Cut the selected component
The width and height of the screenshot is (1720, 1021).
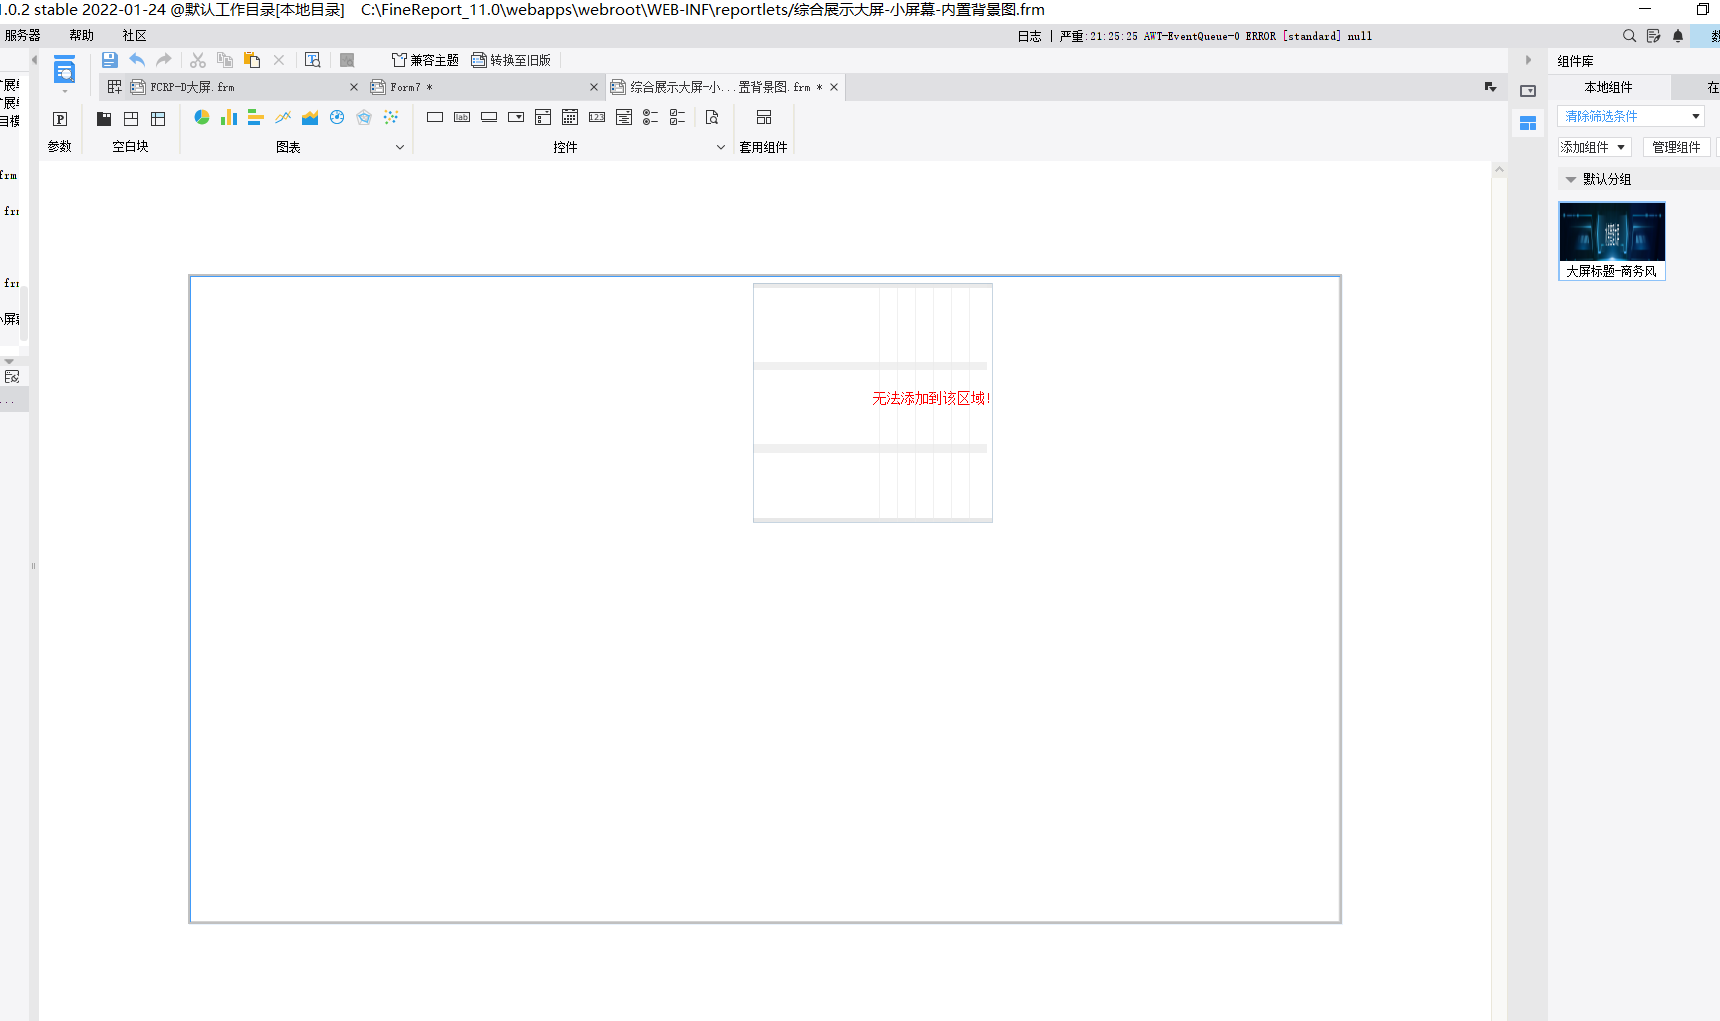point(198,60)
